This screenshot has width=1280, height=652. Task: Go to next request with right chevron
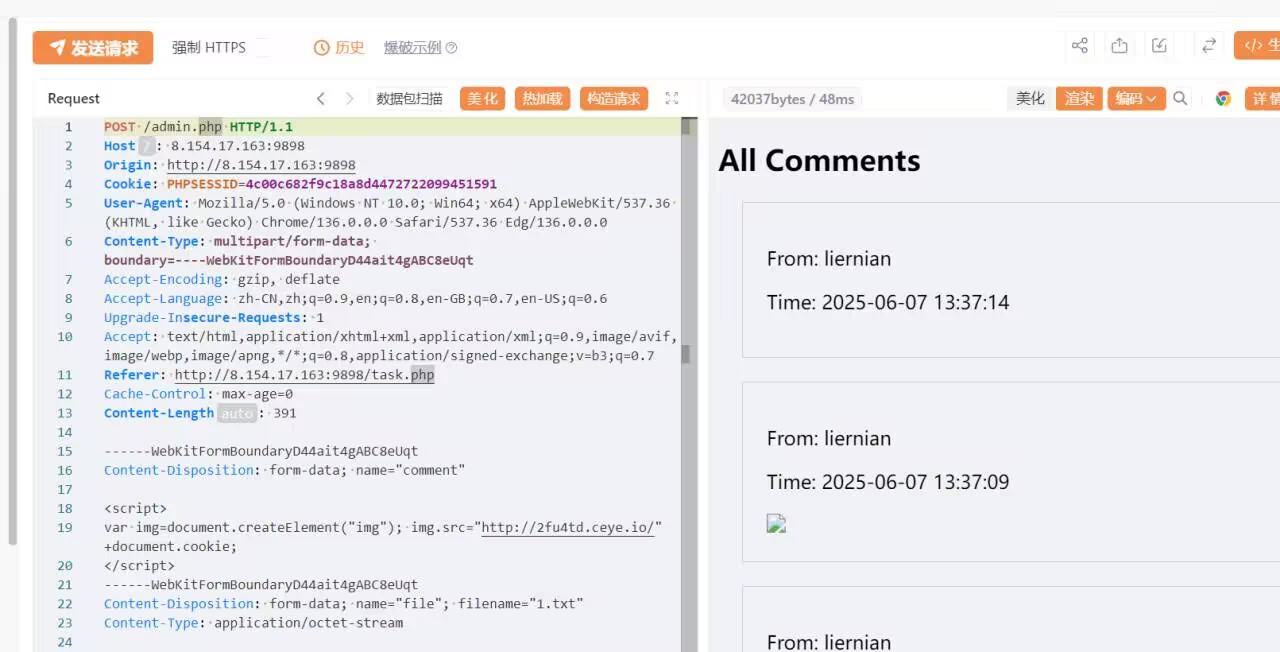350,98
